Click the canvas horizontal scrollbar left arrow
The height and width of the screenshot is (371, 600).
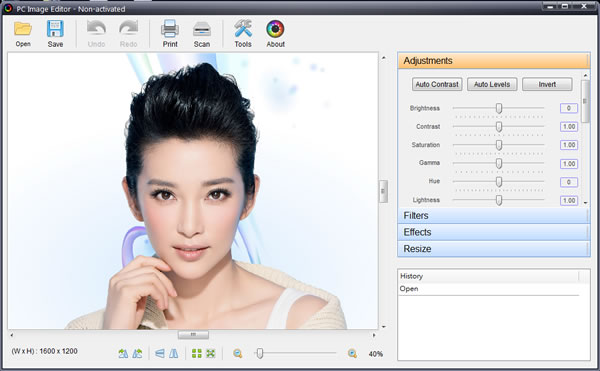pos(12,335)
